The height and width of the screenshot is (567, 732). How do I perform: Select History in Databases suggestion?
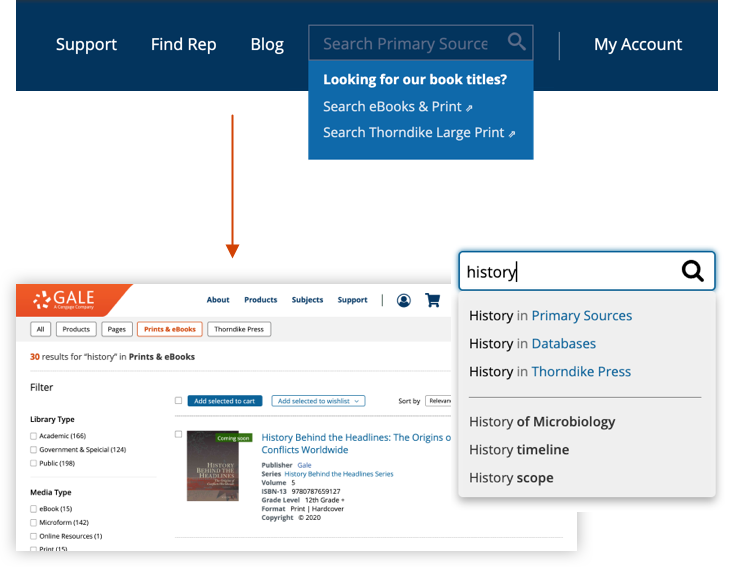click(532, 344)
